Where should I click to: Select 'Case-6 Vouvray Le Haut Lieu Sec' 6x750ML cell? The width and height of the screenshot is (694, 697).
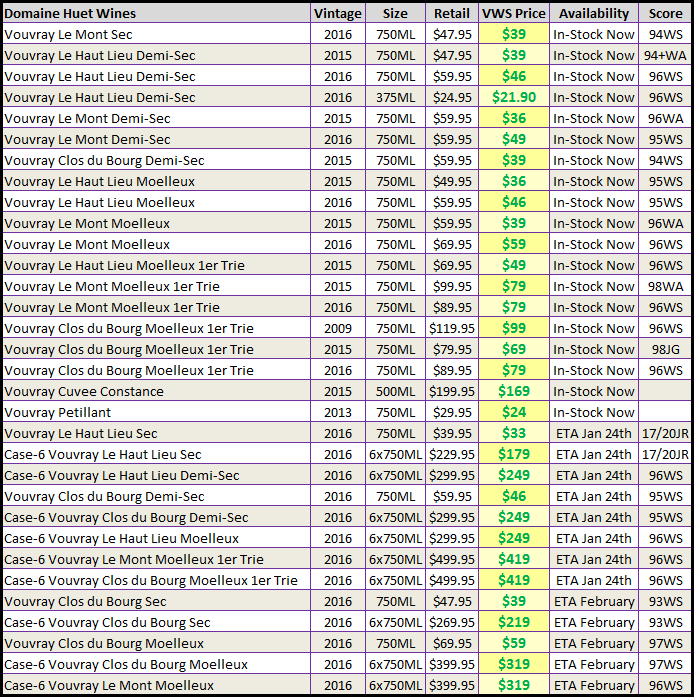(x=395, y=454)
